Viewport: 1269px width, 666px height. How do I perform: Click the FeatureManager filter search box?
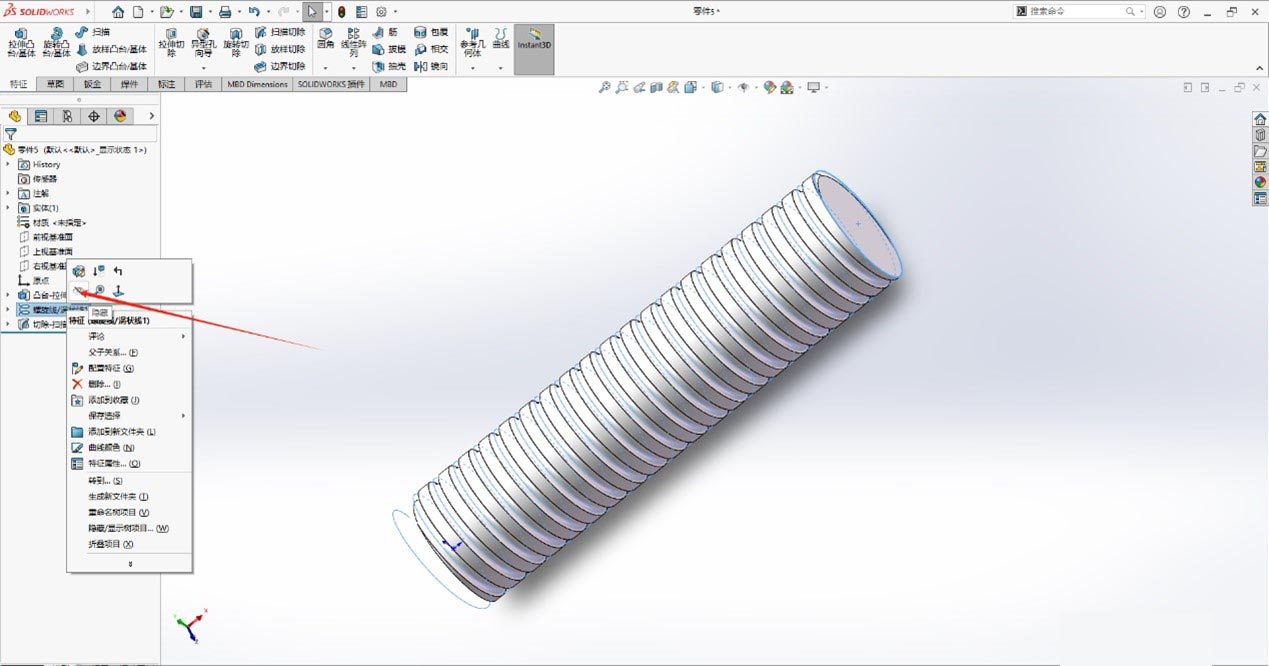click(x=80, y=134)
